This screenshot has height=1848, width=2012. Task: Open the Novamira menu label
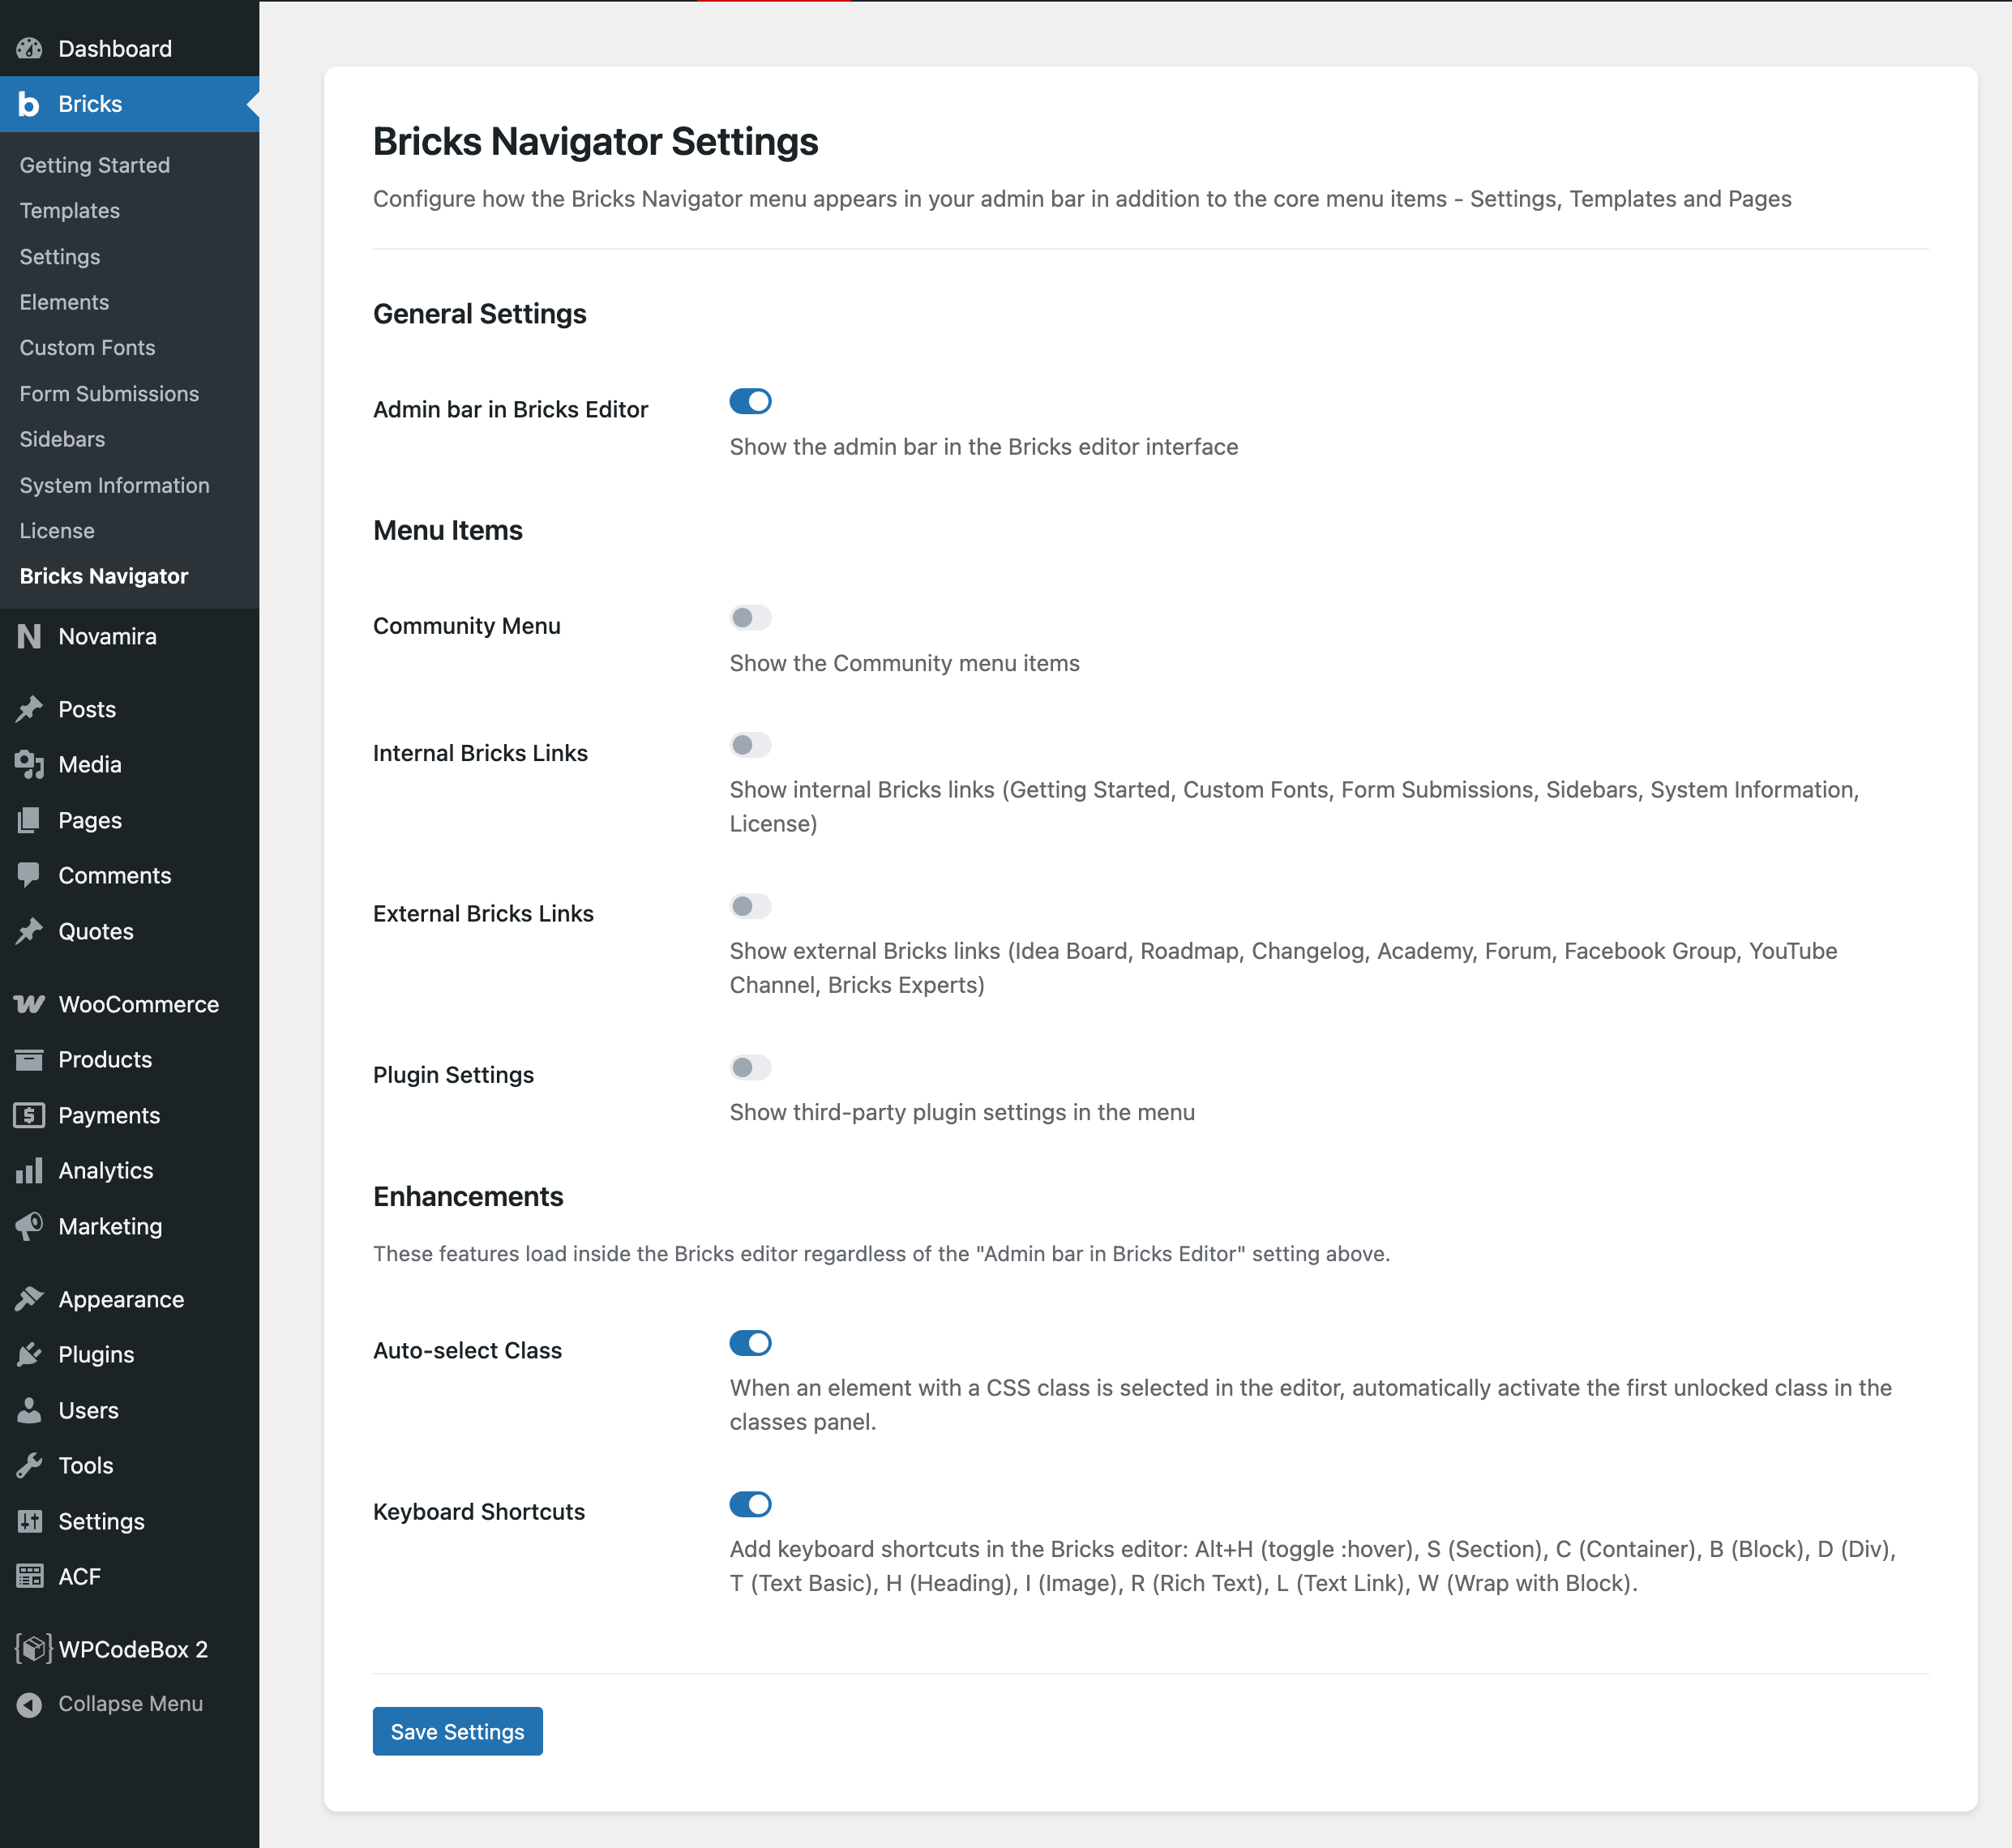click(x=108, y=636)
